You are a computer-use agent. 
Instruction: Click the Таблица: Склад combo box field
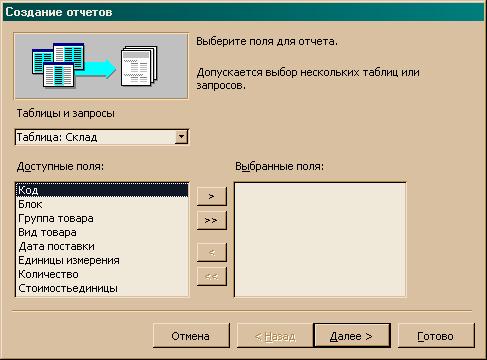coord(102,137)
